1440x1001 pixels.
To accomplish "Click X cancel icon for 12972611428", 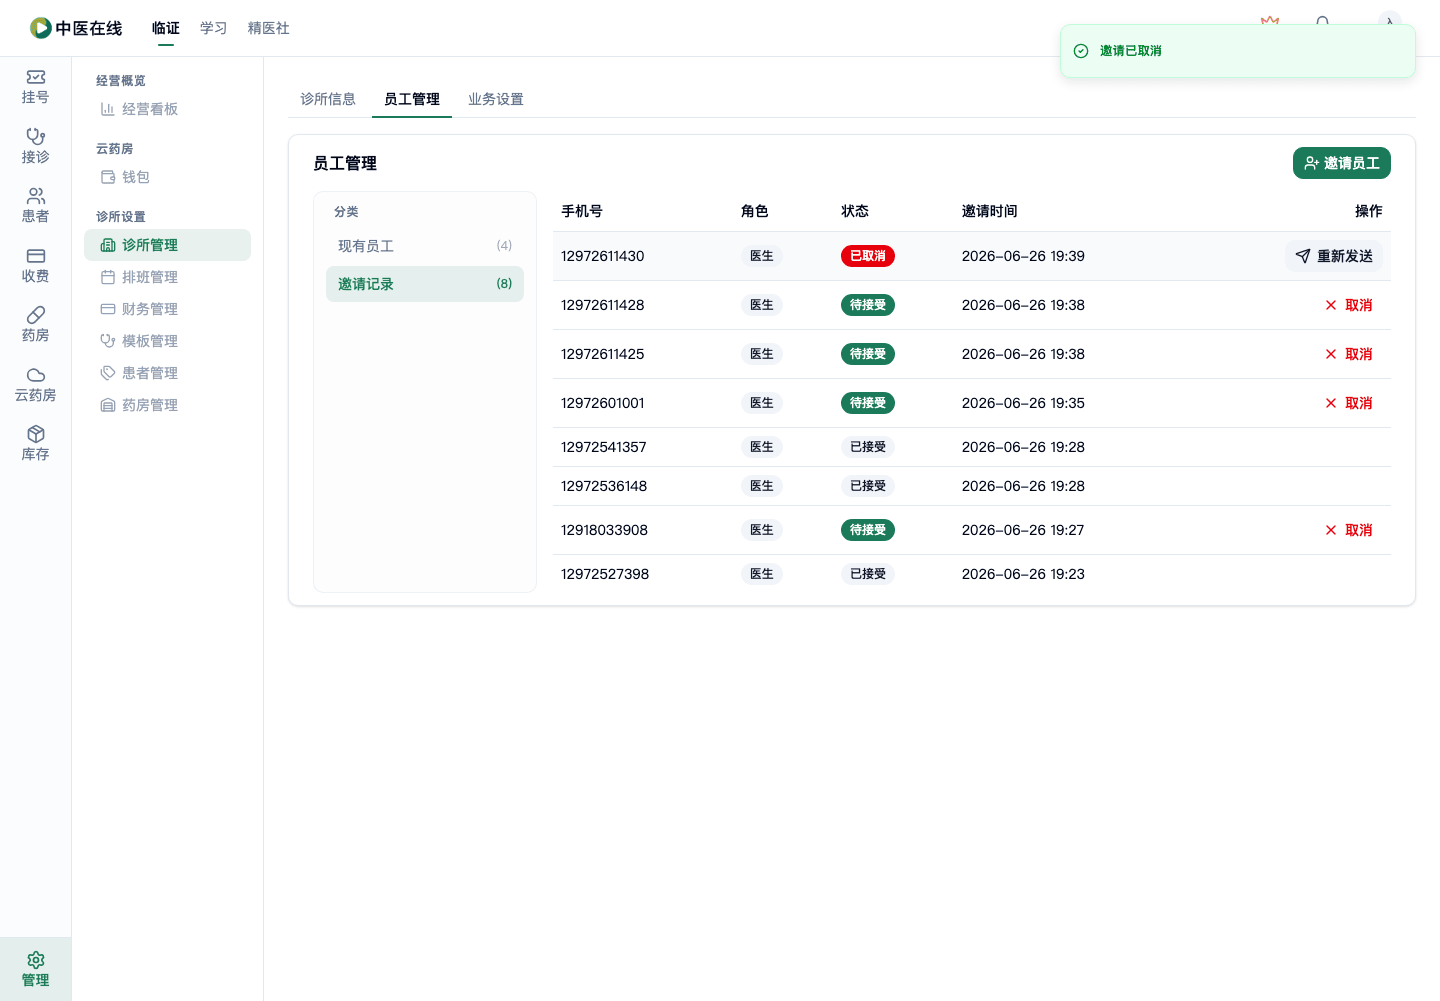I will coord(1331,305).
